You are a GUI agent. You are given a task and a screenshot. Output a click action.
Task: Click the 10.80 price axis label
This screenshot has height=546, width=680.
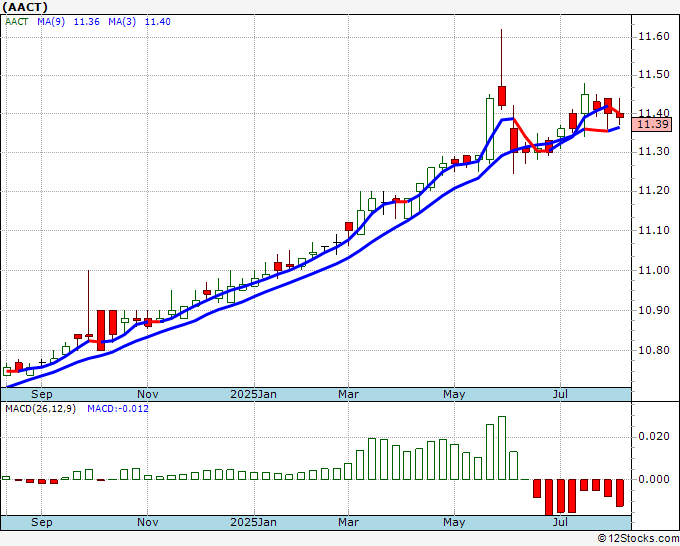pos(654,350)
